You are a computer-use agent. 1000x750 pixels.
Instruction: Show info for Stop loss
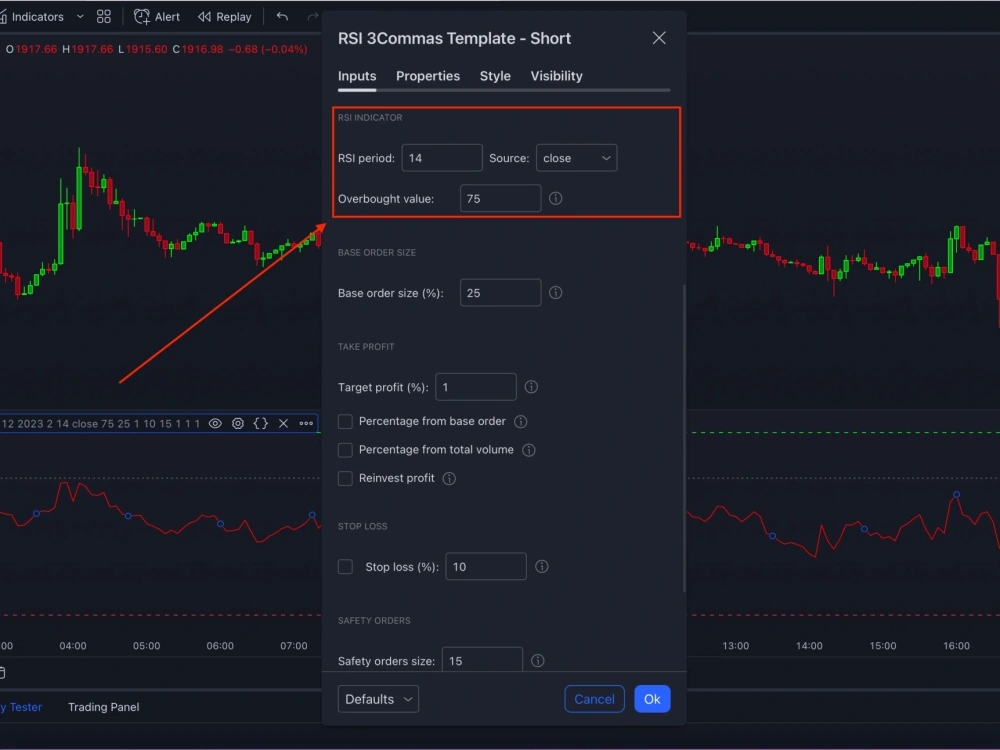[x=541, y=566]
